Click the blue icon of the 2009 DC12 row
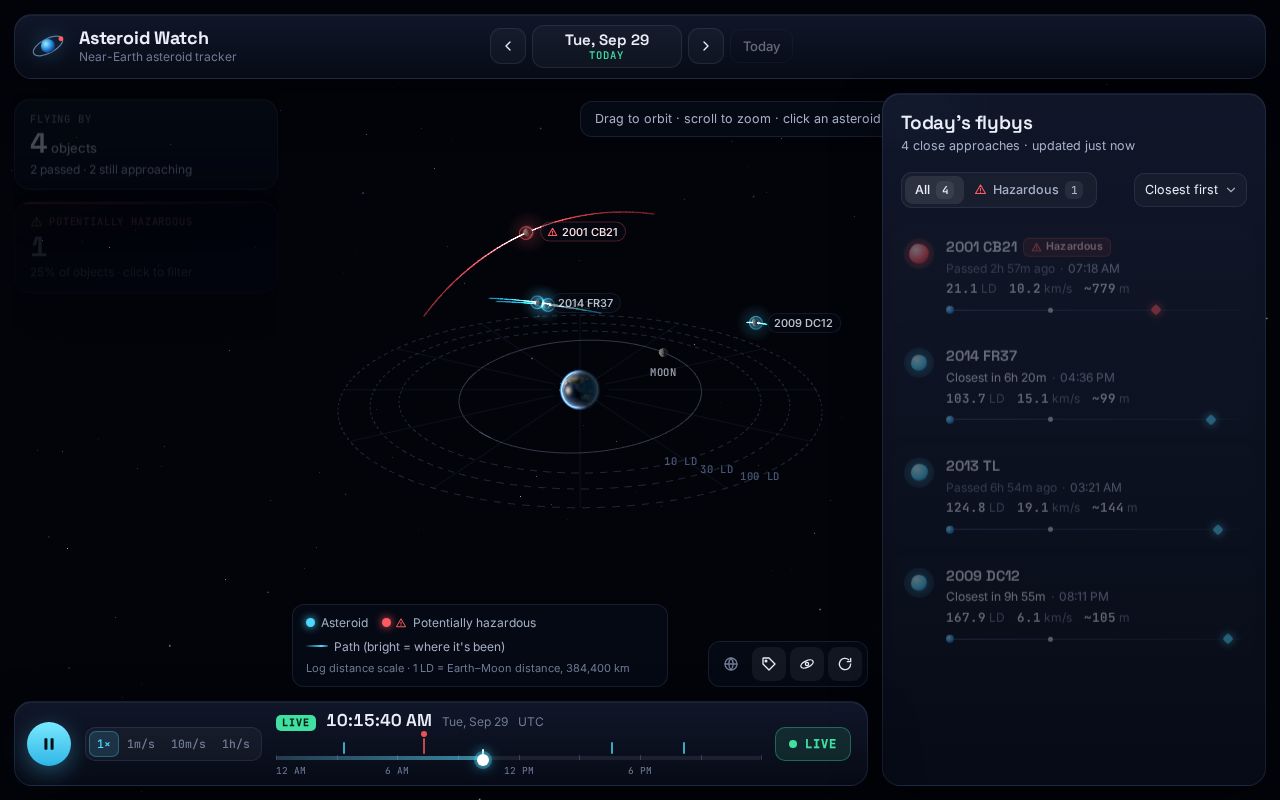The height and width of the screenshot is (800, 1280). (x=919, y=582)
